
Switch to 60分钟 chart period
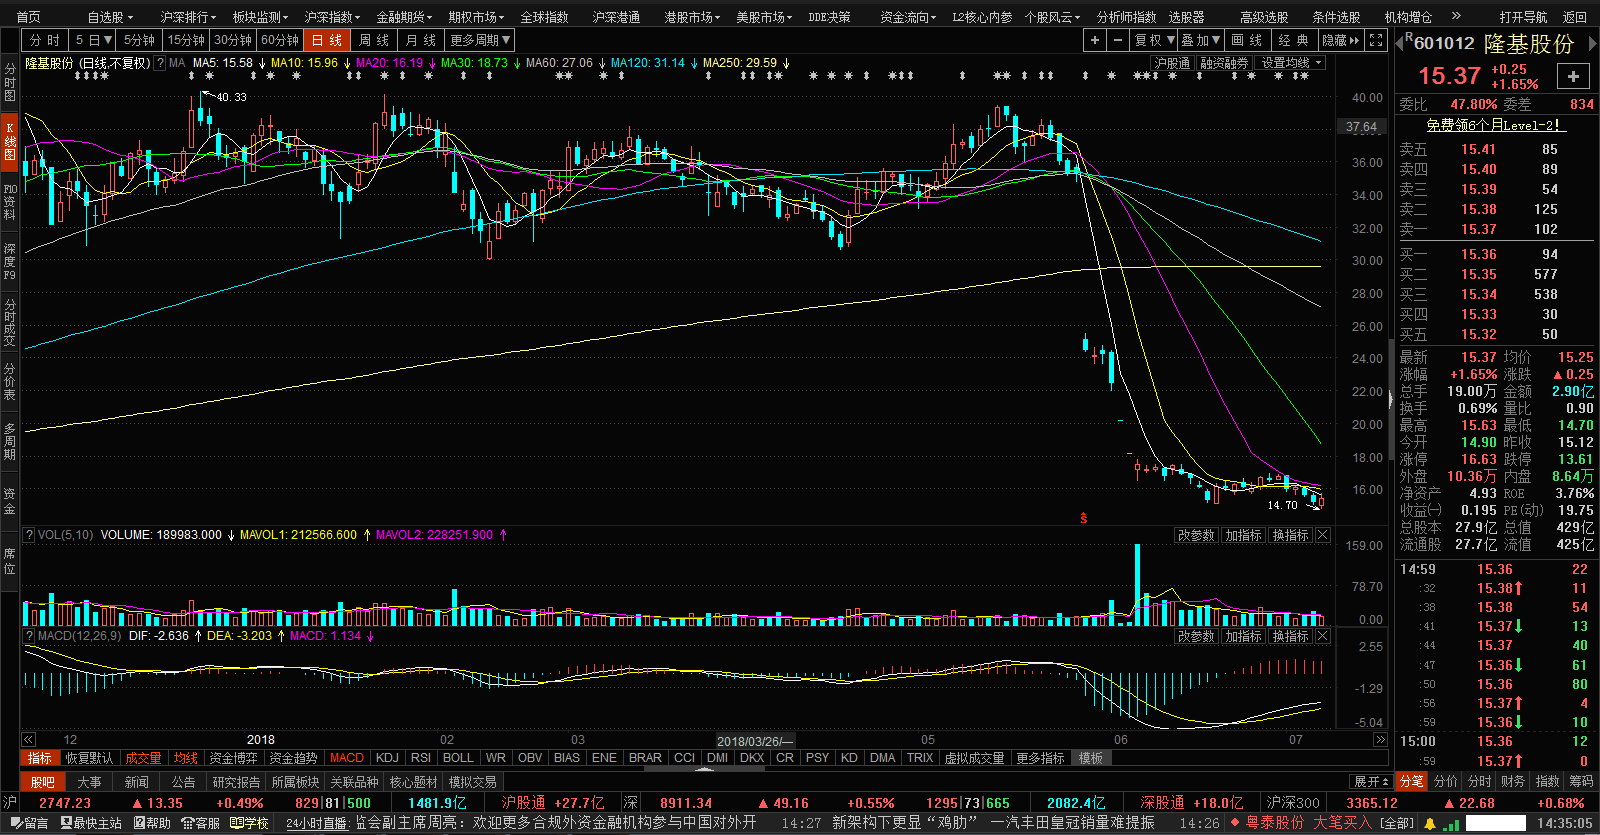pyautogui.click(x=280, y=40)
